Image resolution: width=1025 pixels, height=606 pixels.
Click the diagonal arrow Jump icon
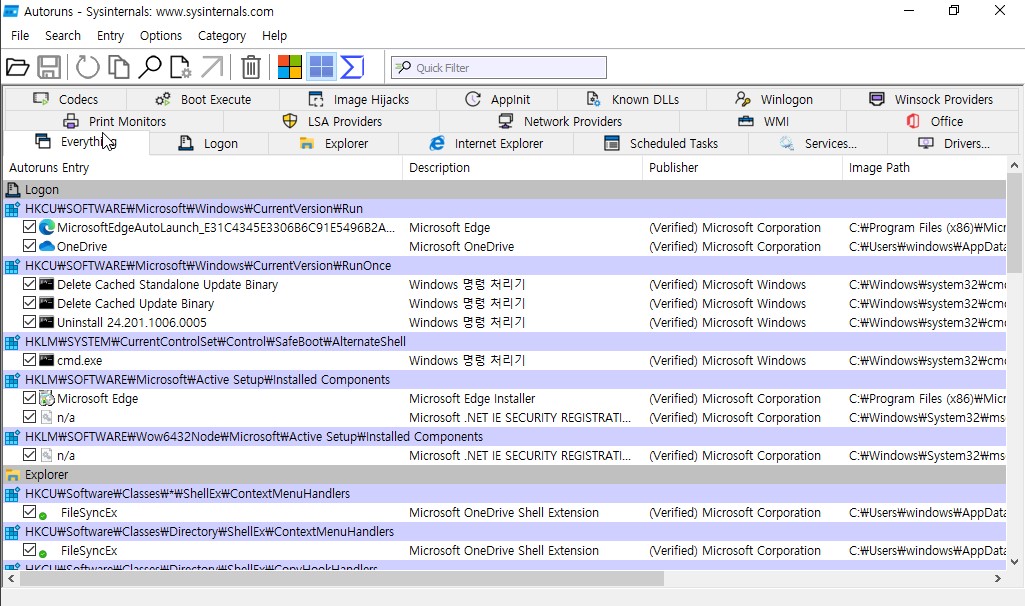pyautogui.click(x=212, y=67)
